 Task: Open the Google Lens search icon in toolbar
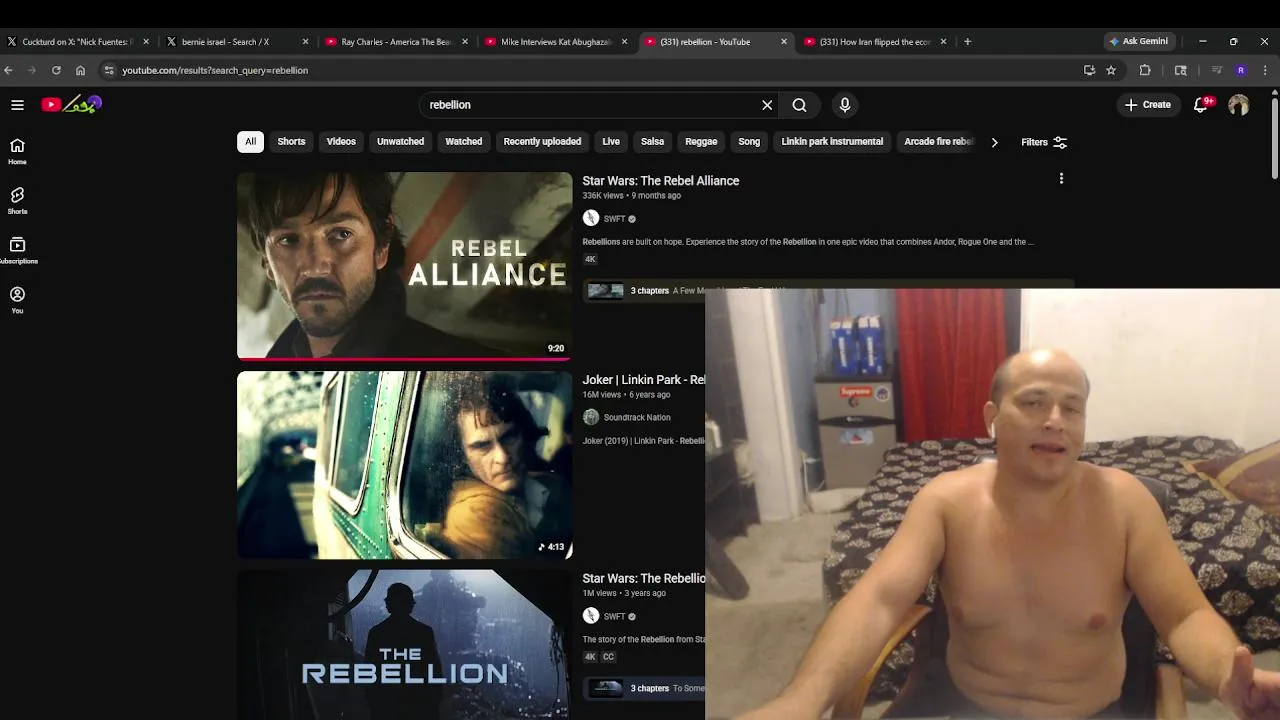1181,70
